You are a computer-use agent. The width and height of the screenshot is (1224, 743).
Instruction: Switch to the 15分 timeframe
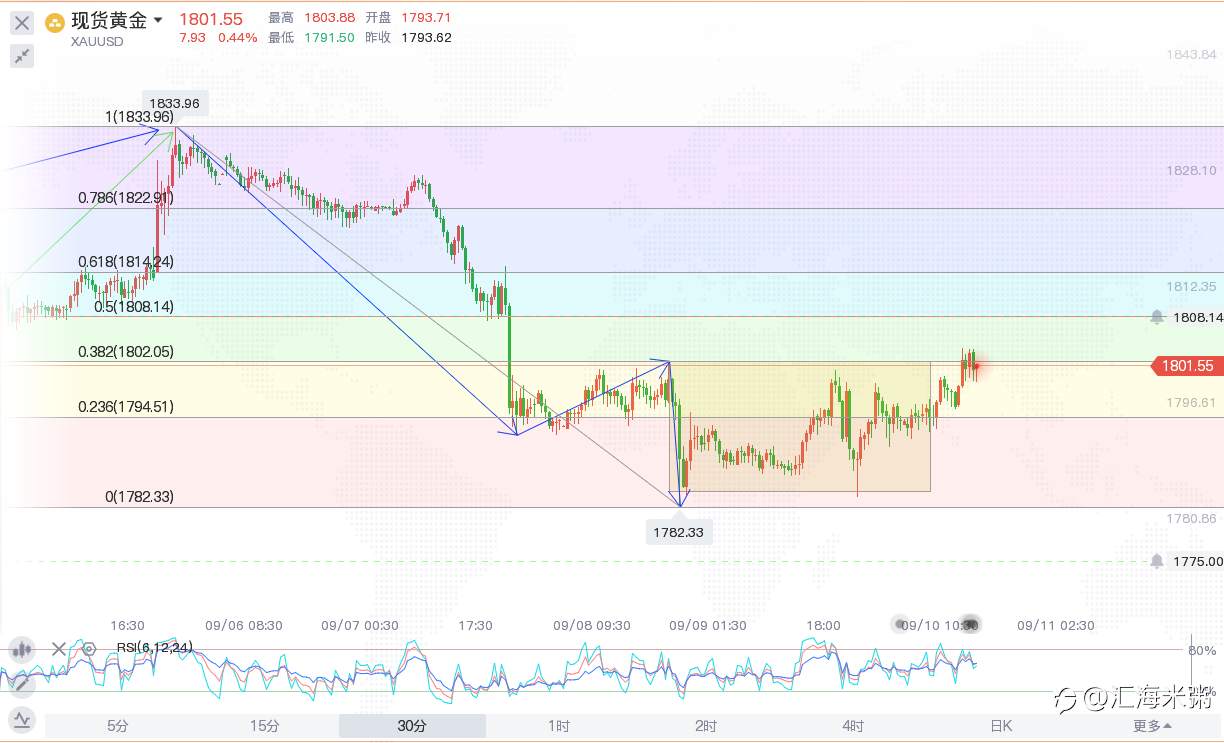(265, 726)
